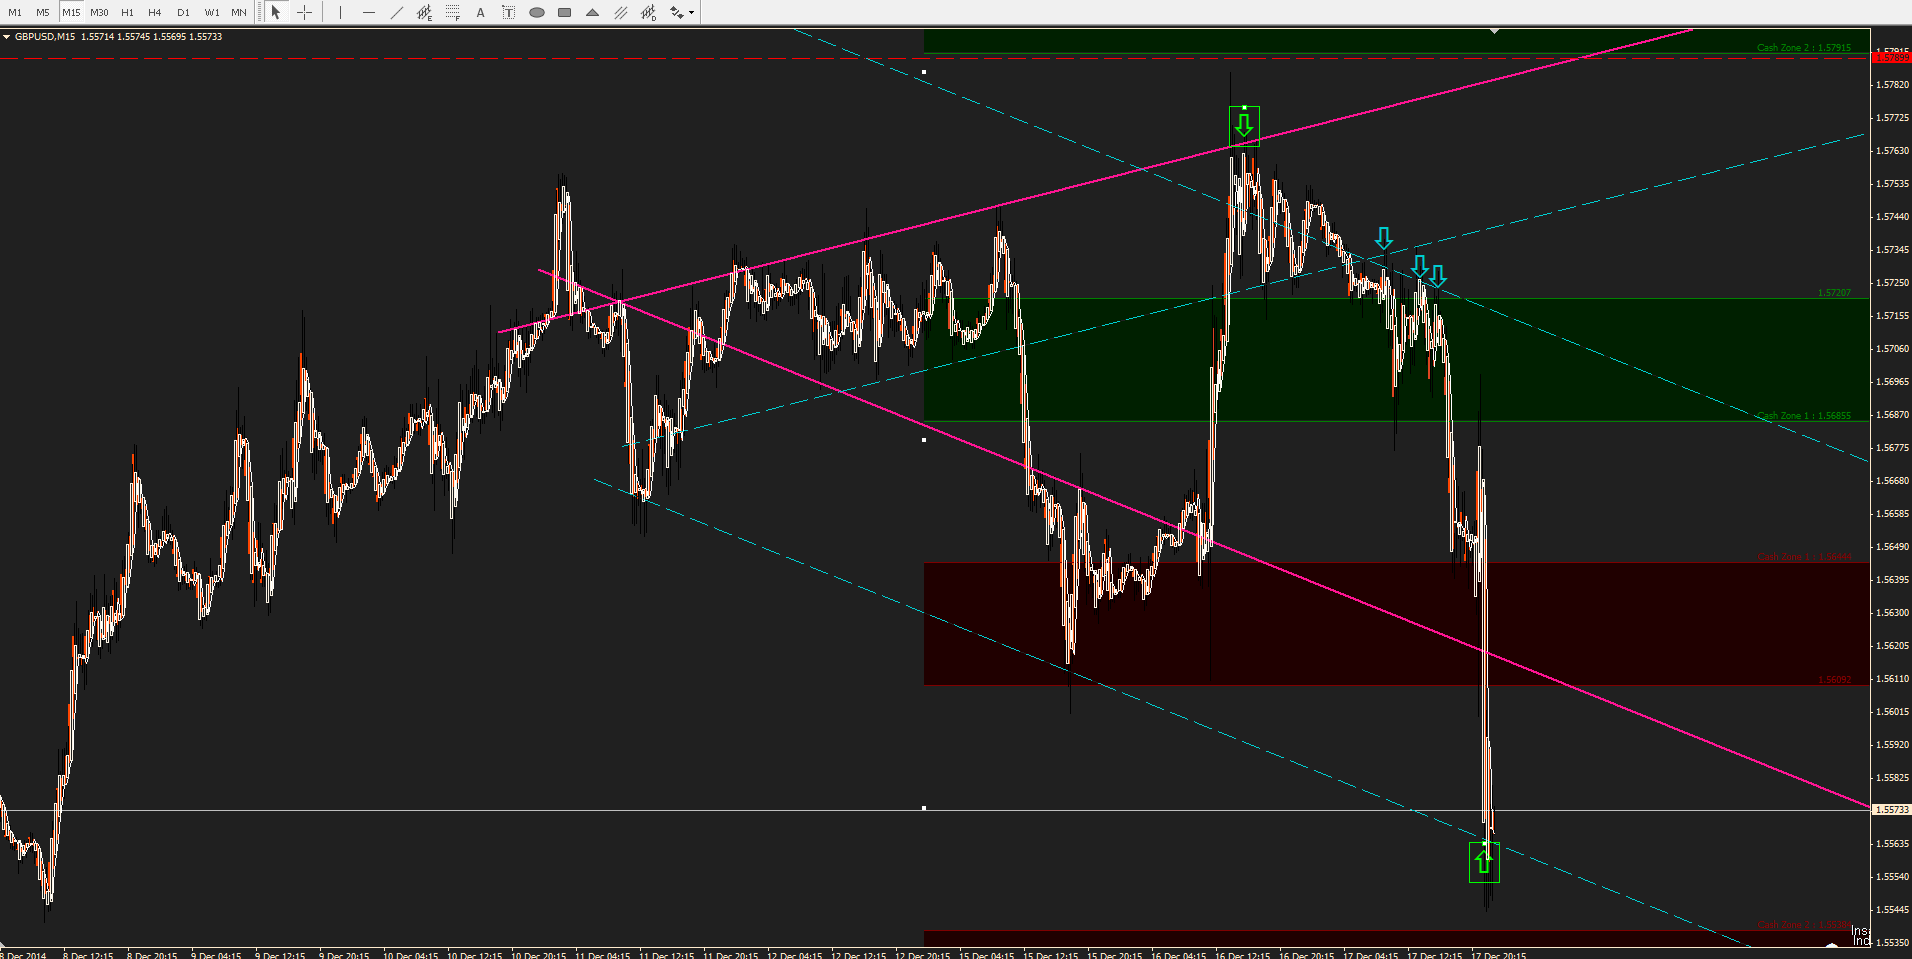Viewport: 1912px width, 959px height.
Task: Select the Ellipse shape tool
Action: coord(536,12)
